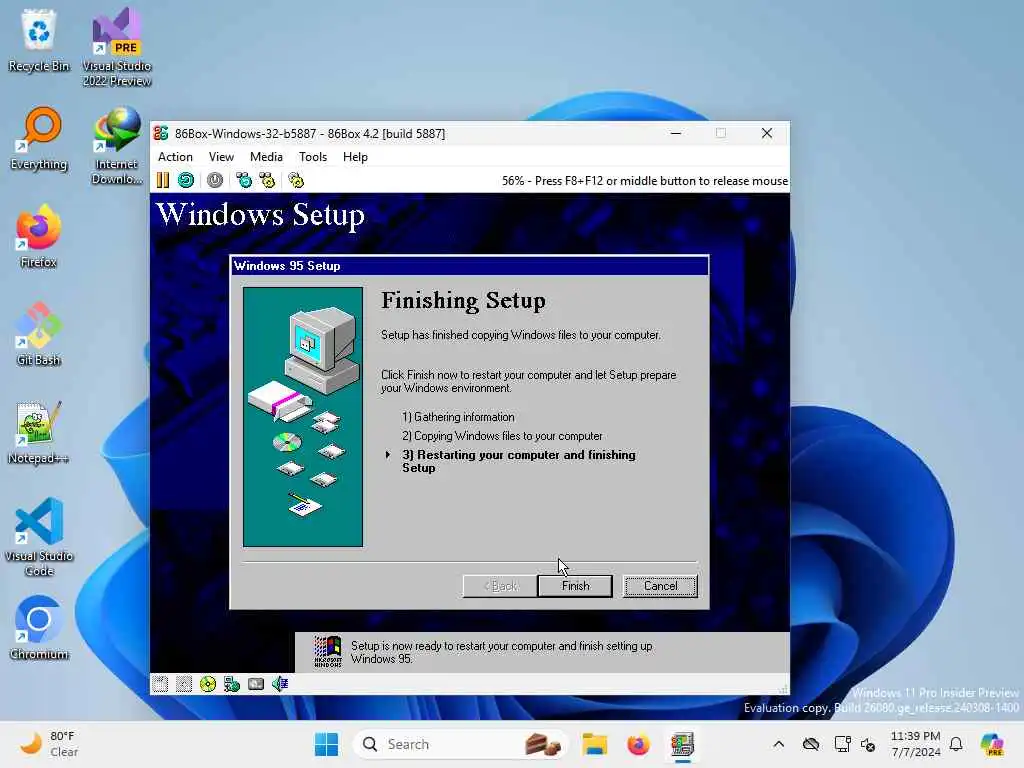1024x768 pixels.
Task: Click the Microsoft Windows logo in status strip
Action: 327,652
